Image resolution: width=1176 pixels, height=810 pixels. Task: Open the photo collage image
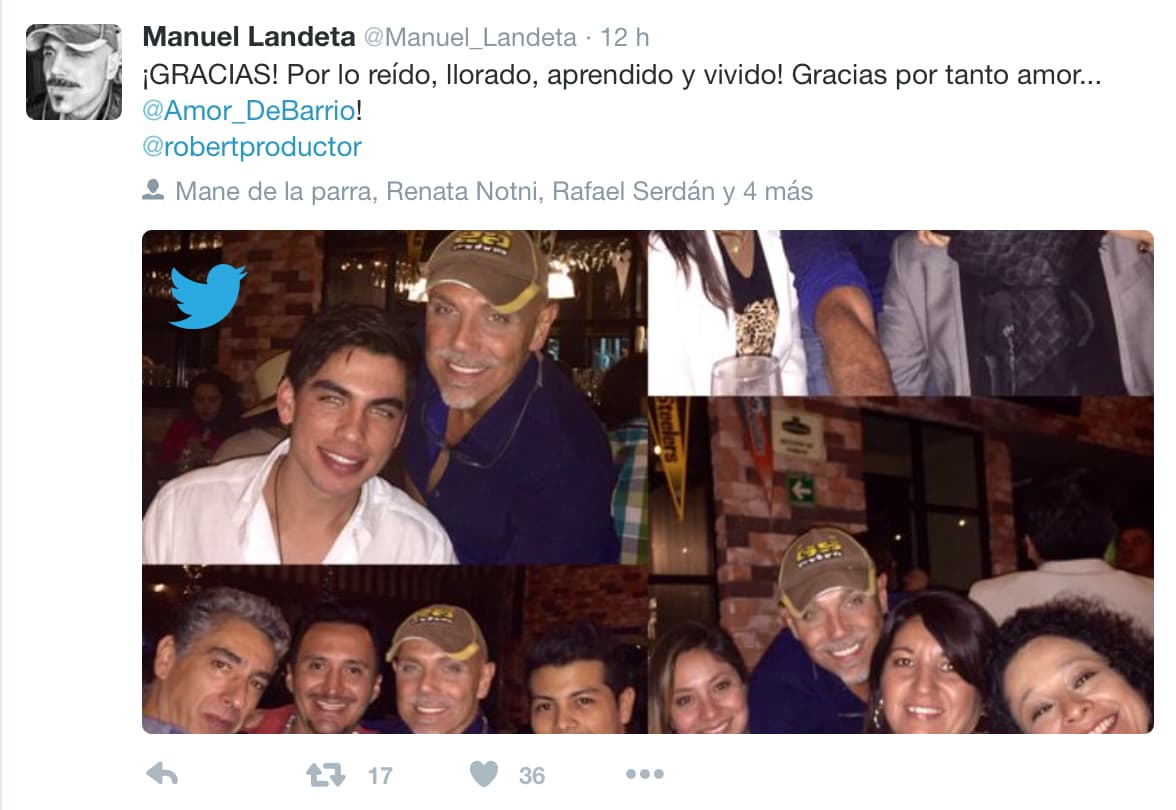pyautogui.click(x=648, y=482)
